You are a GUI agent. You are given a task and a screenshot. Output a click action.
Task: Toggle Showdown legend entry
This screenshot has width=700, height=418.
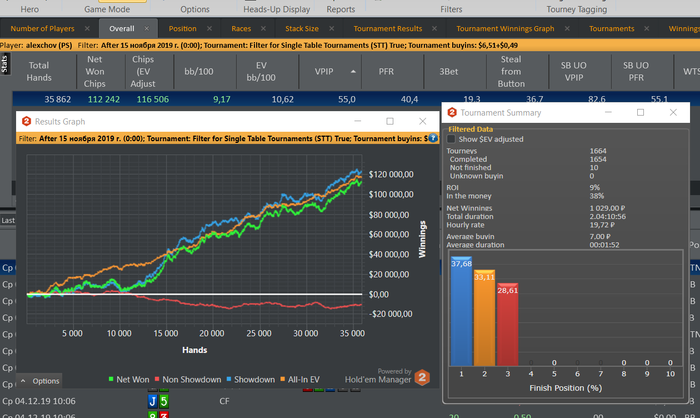click(250, 380)
